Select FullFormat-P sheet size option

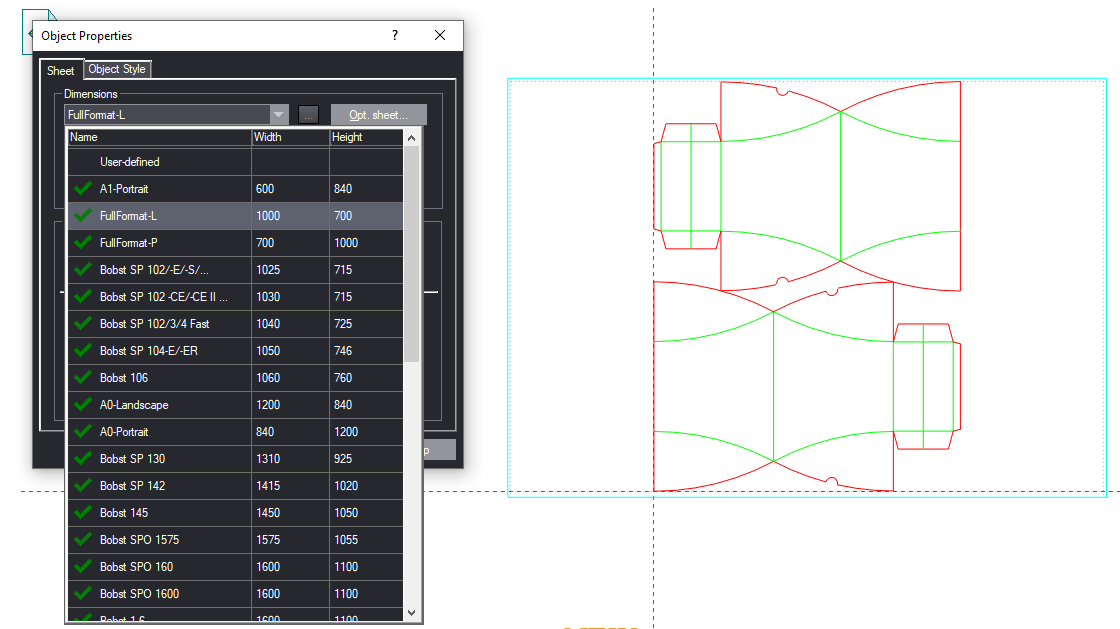pos(130,243)
